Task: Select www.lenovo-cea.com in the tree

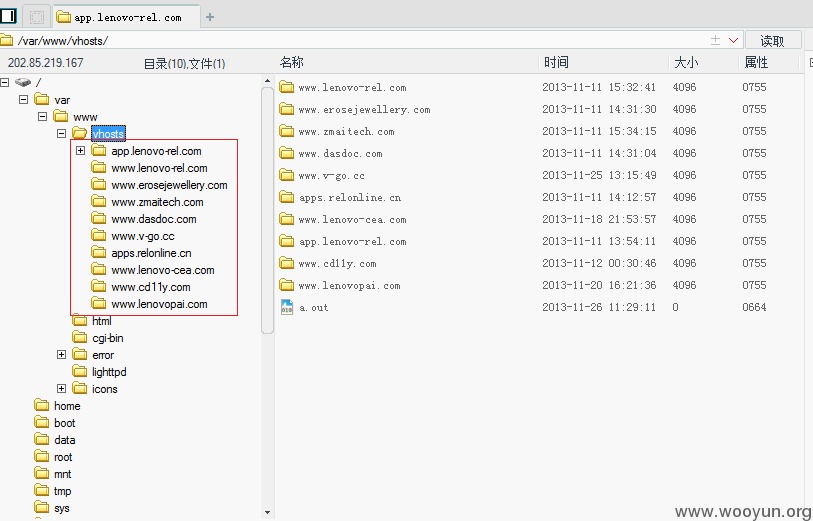Action: [162, 270]
